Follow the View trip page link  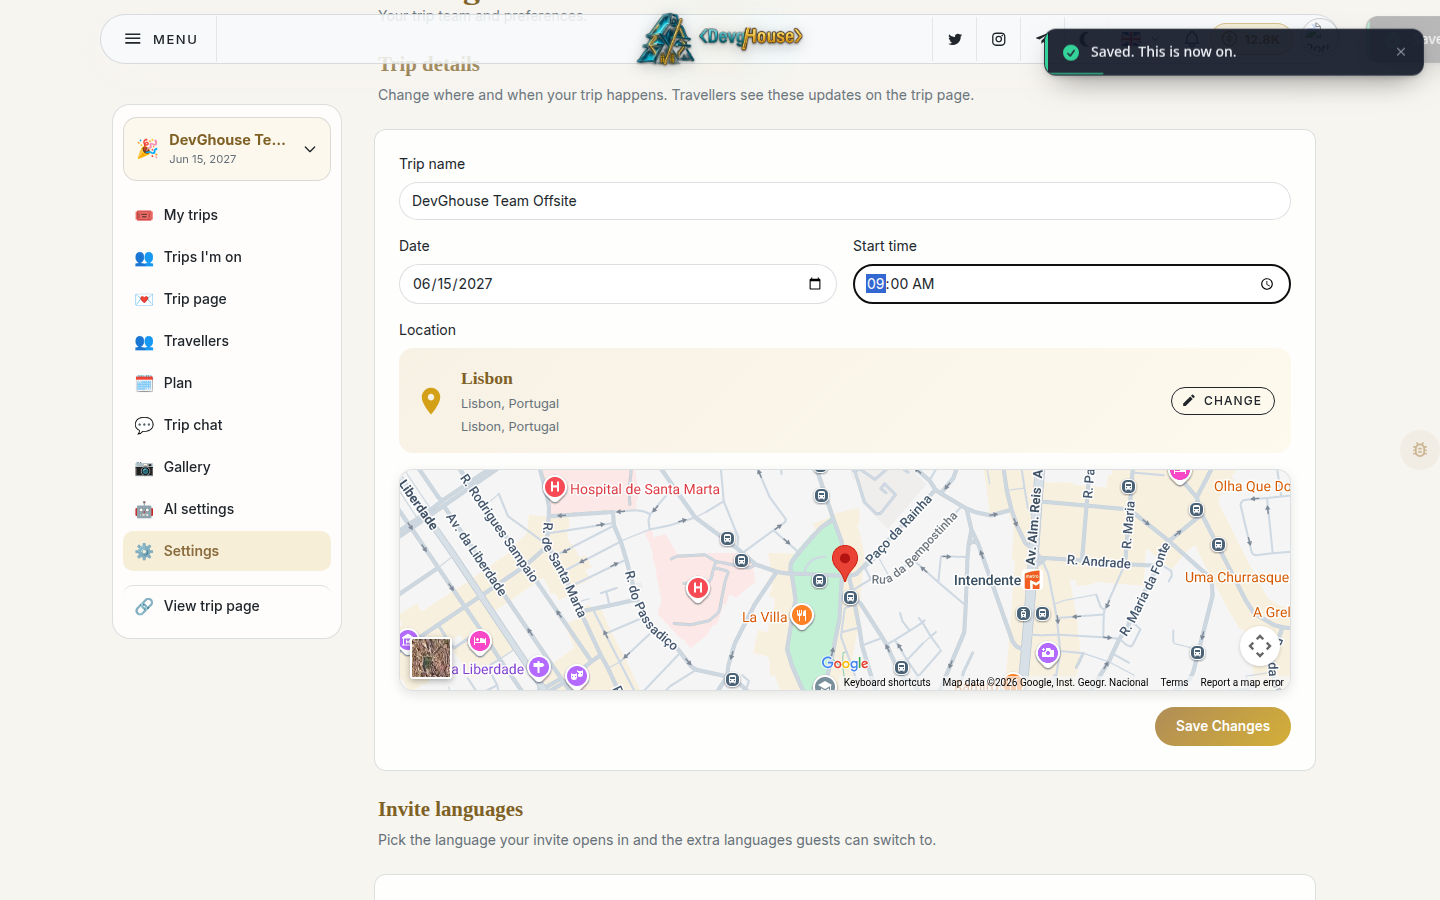pyautogui.click(x=227, y=606)
